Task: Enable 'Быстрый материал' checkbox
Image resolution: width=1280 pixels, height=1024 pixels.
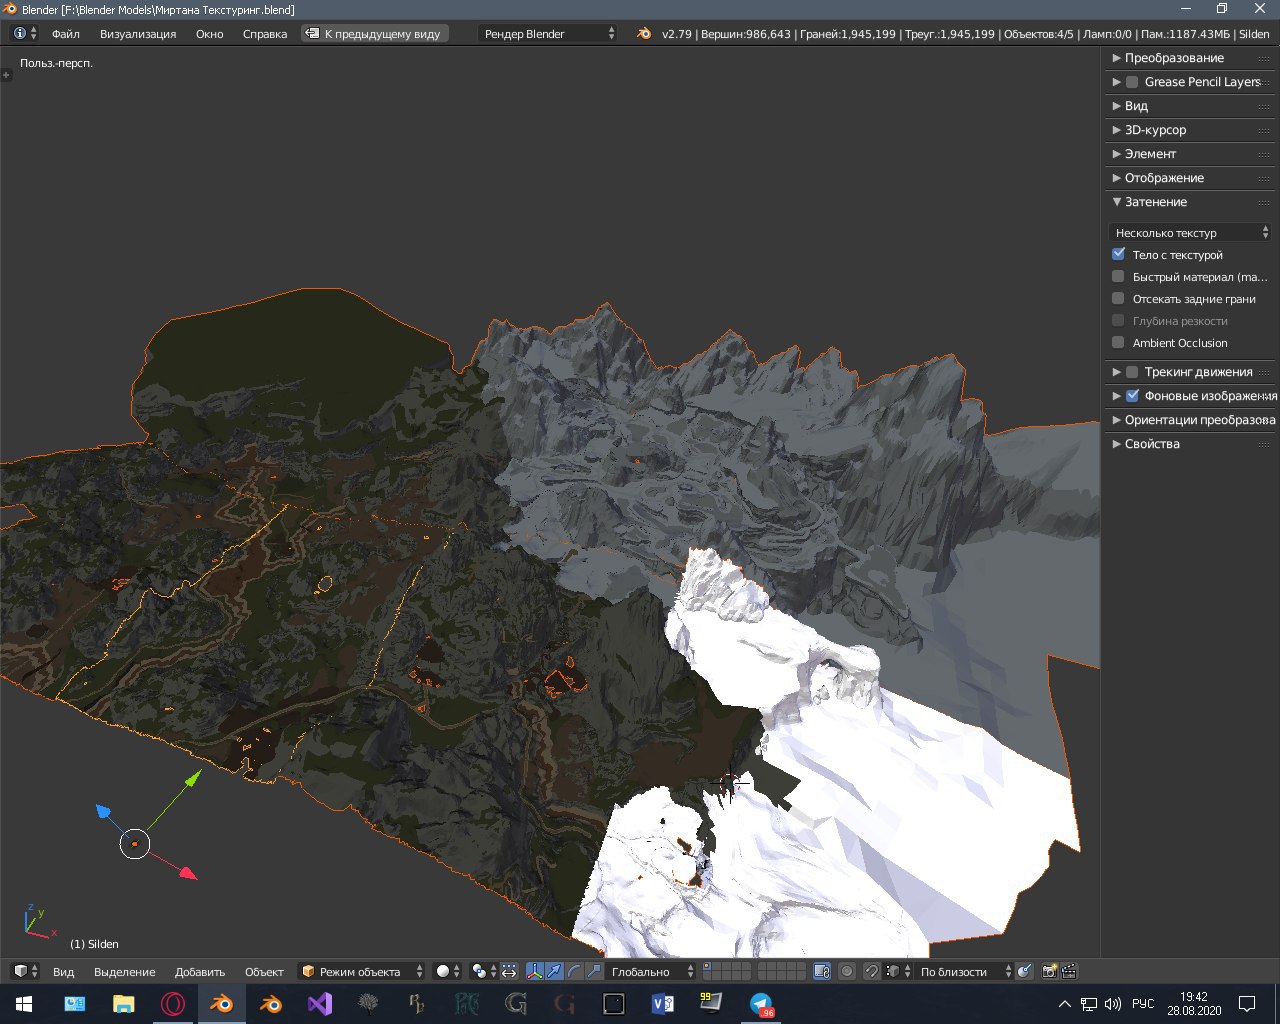Action: pos(1118,276)
